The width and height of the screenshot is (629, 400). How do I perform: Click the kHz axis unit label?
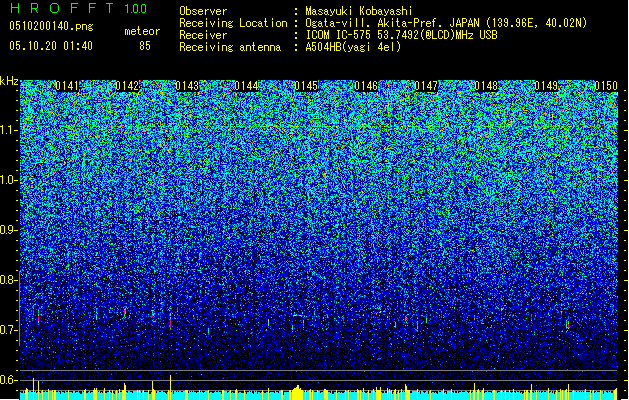point(9,81)
